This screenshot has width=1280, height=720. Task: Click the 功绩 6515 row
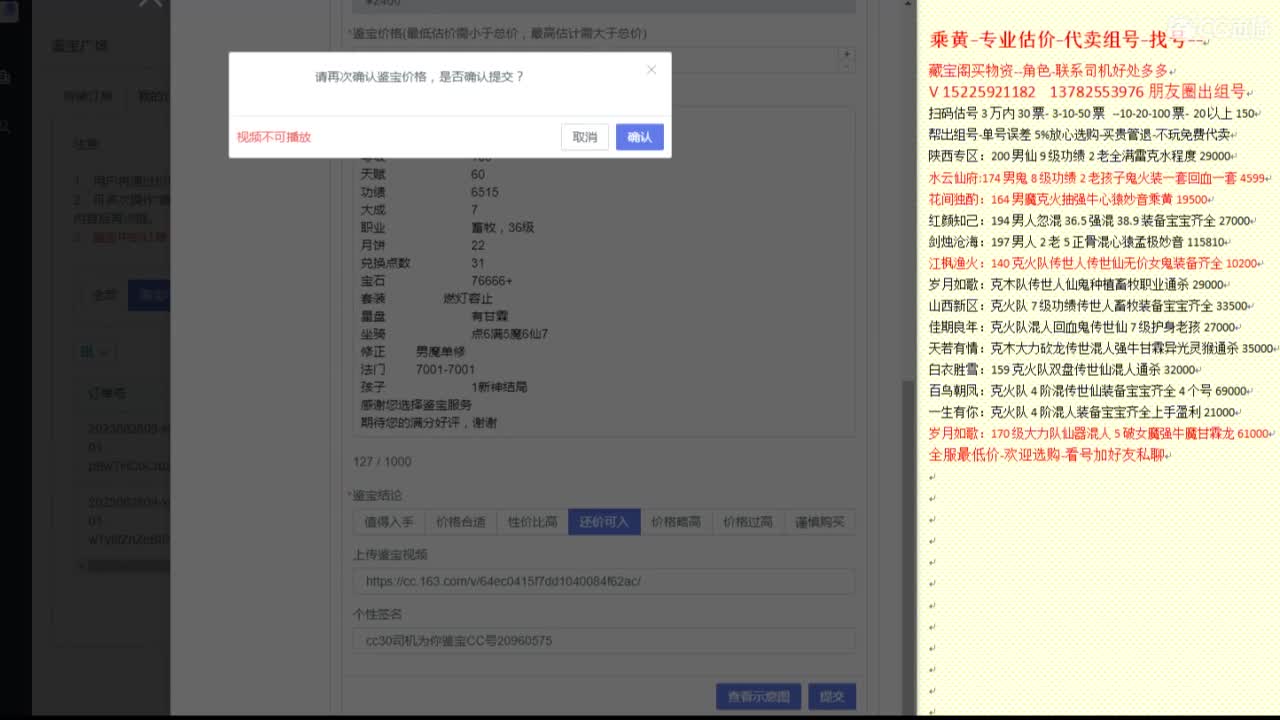430,192
